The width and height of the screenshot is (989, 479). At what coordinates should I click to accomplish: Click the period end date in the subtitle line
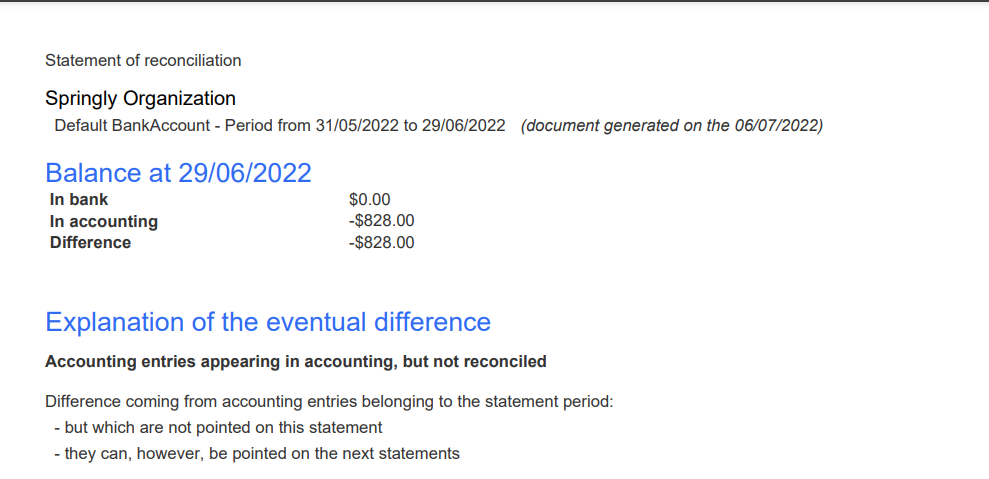click(463, 126)
